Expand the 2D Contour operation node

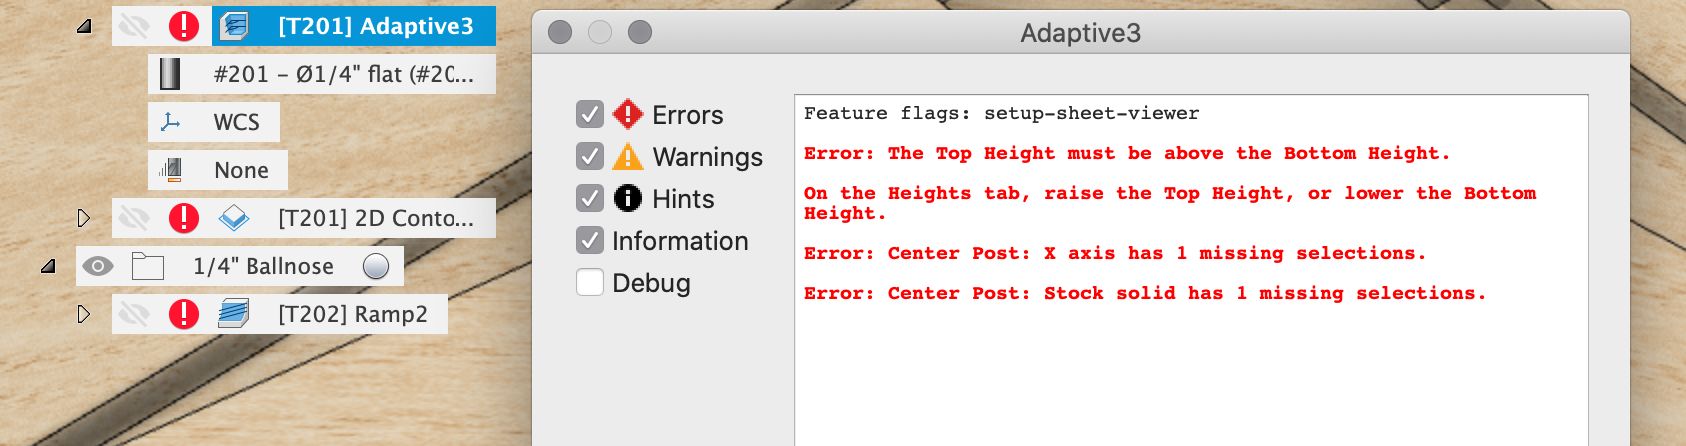click(84, 218)
